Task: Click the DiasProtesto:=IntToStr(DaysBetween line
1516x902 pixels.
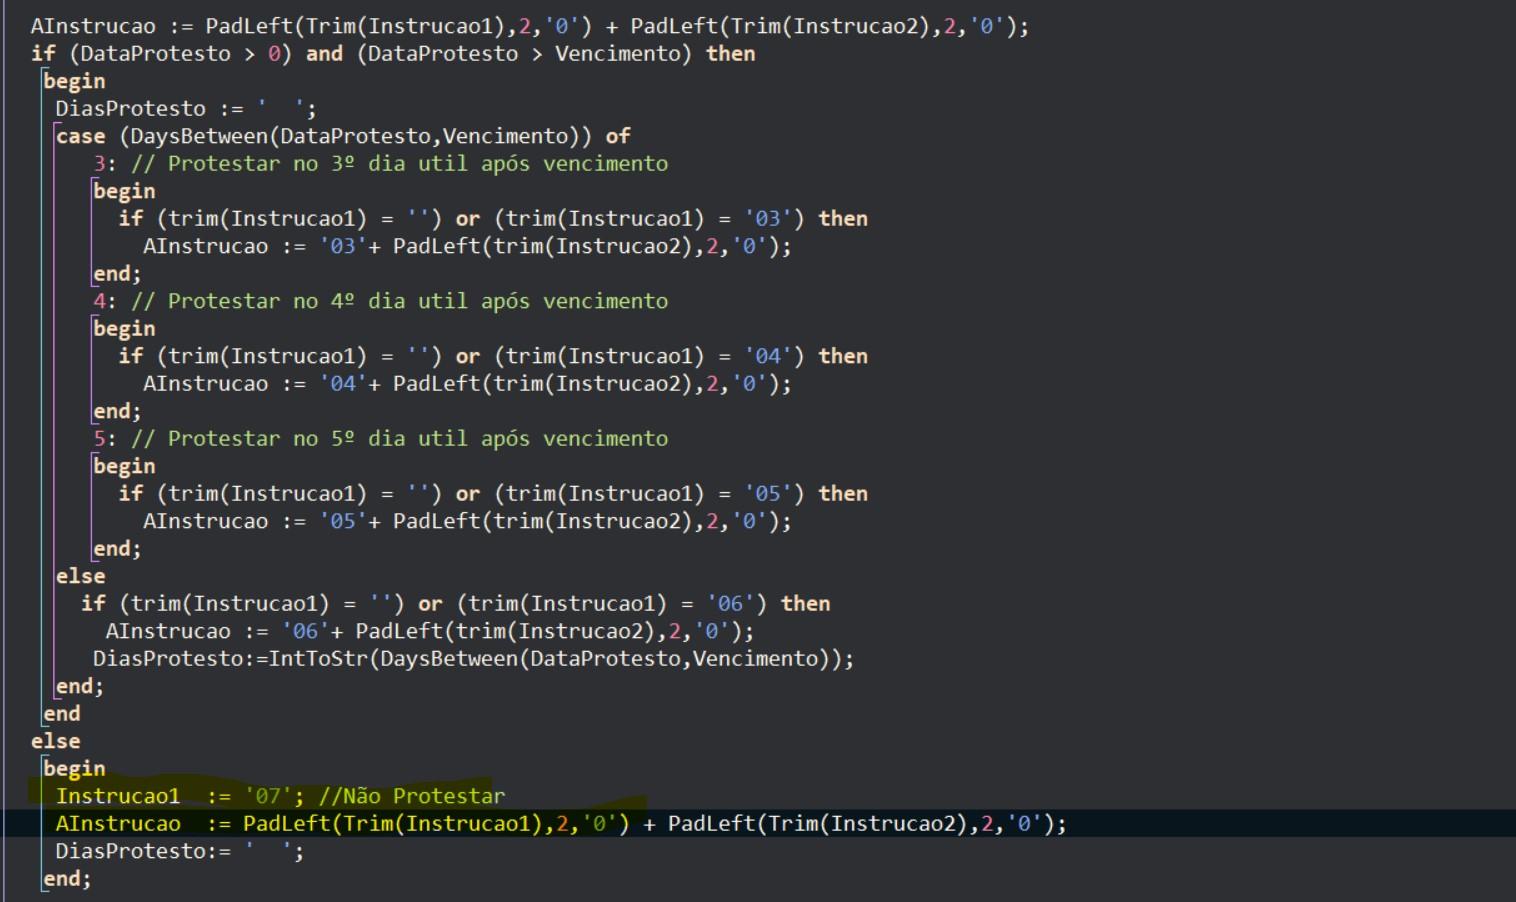Action: click(474, 659)
